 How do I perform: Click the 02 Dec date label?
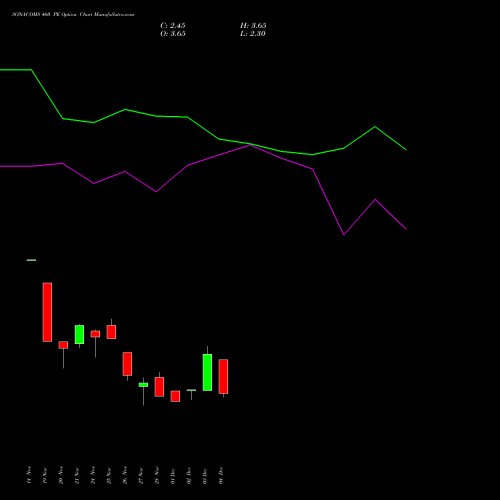coord(189,475)
